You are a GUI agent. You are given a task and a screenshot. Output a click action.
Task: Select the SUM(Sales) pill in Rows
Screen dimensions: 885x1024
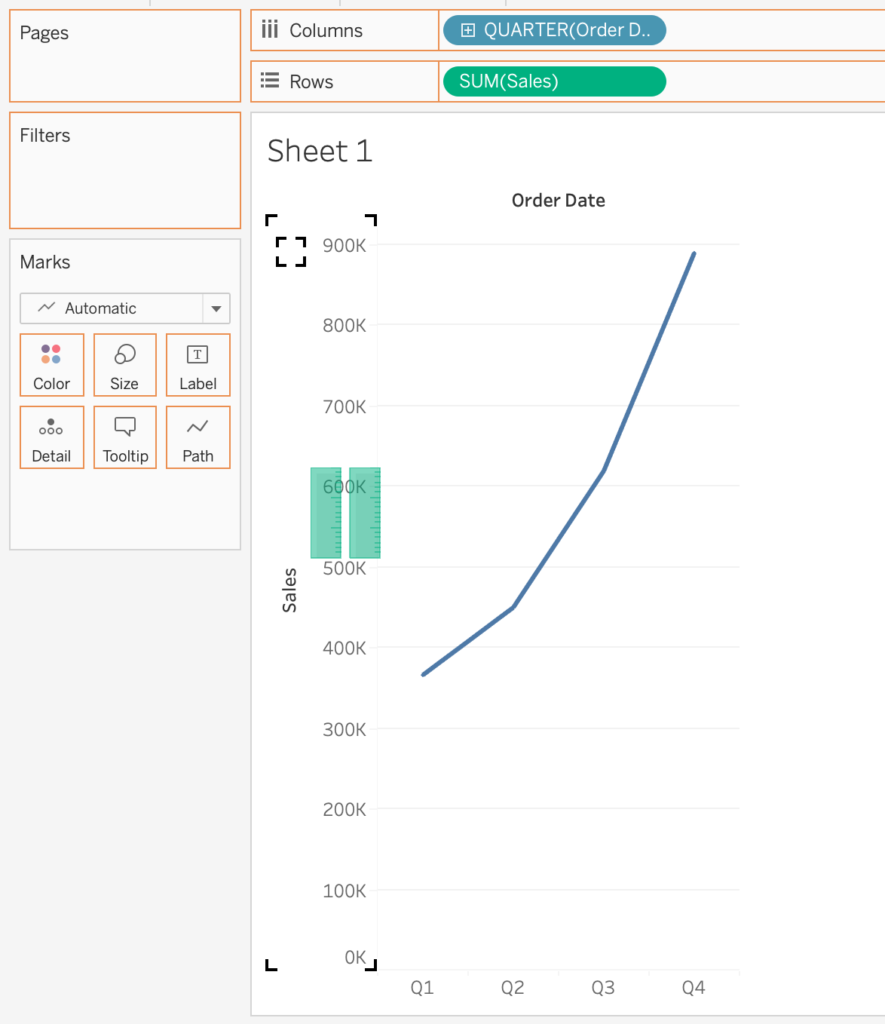[553, 82]
